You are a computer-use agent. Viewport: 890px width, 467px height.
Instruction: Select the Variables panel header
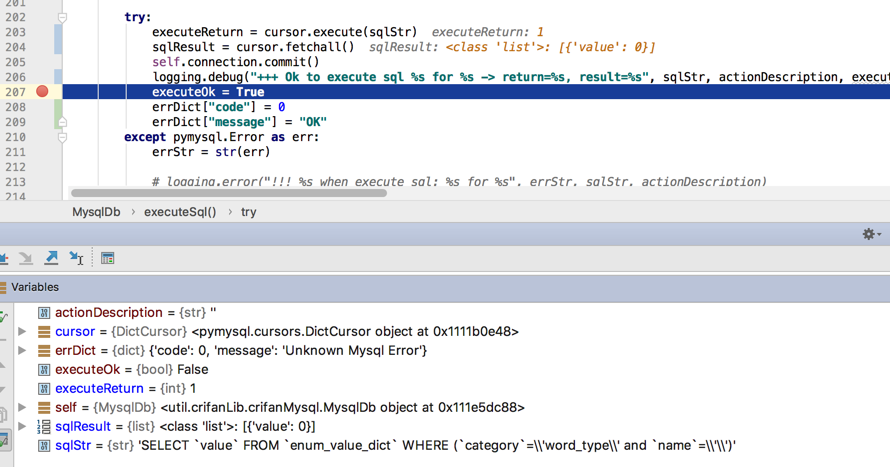coord(35,287)
